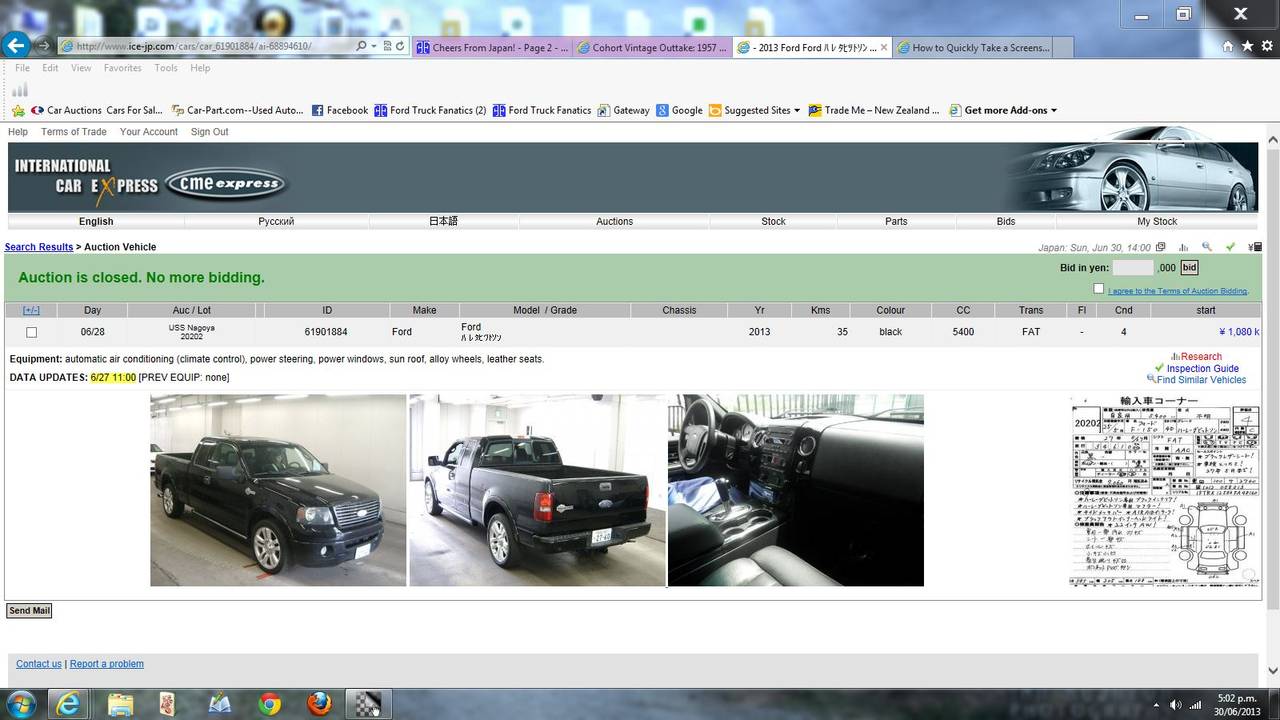Tick the checkbox in the 06/28 vehicle row
Viewport: 1280px width, 720px height.
[31, 332]
